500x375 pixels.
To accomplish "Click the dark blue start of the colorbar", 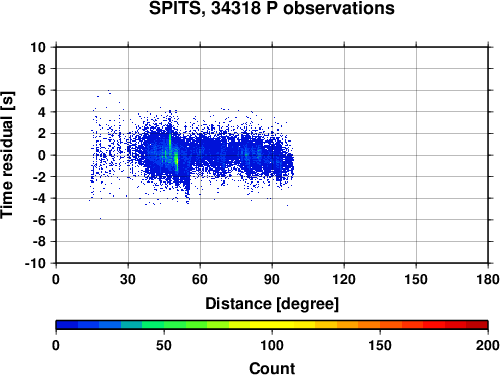I will pyautogui.click(x=67, y=325).
